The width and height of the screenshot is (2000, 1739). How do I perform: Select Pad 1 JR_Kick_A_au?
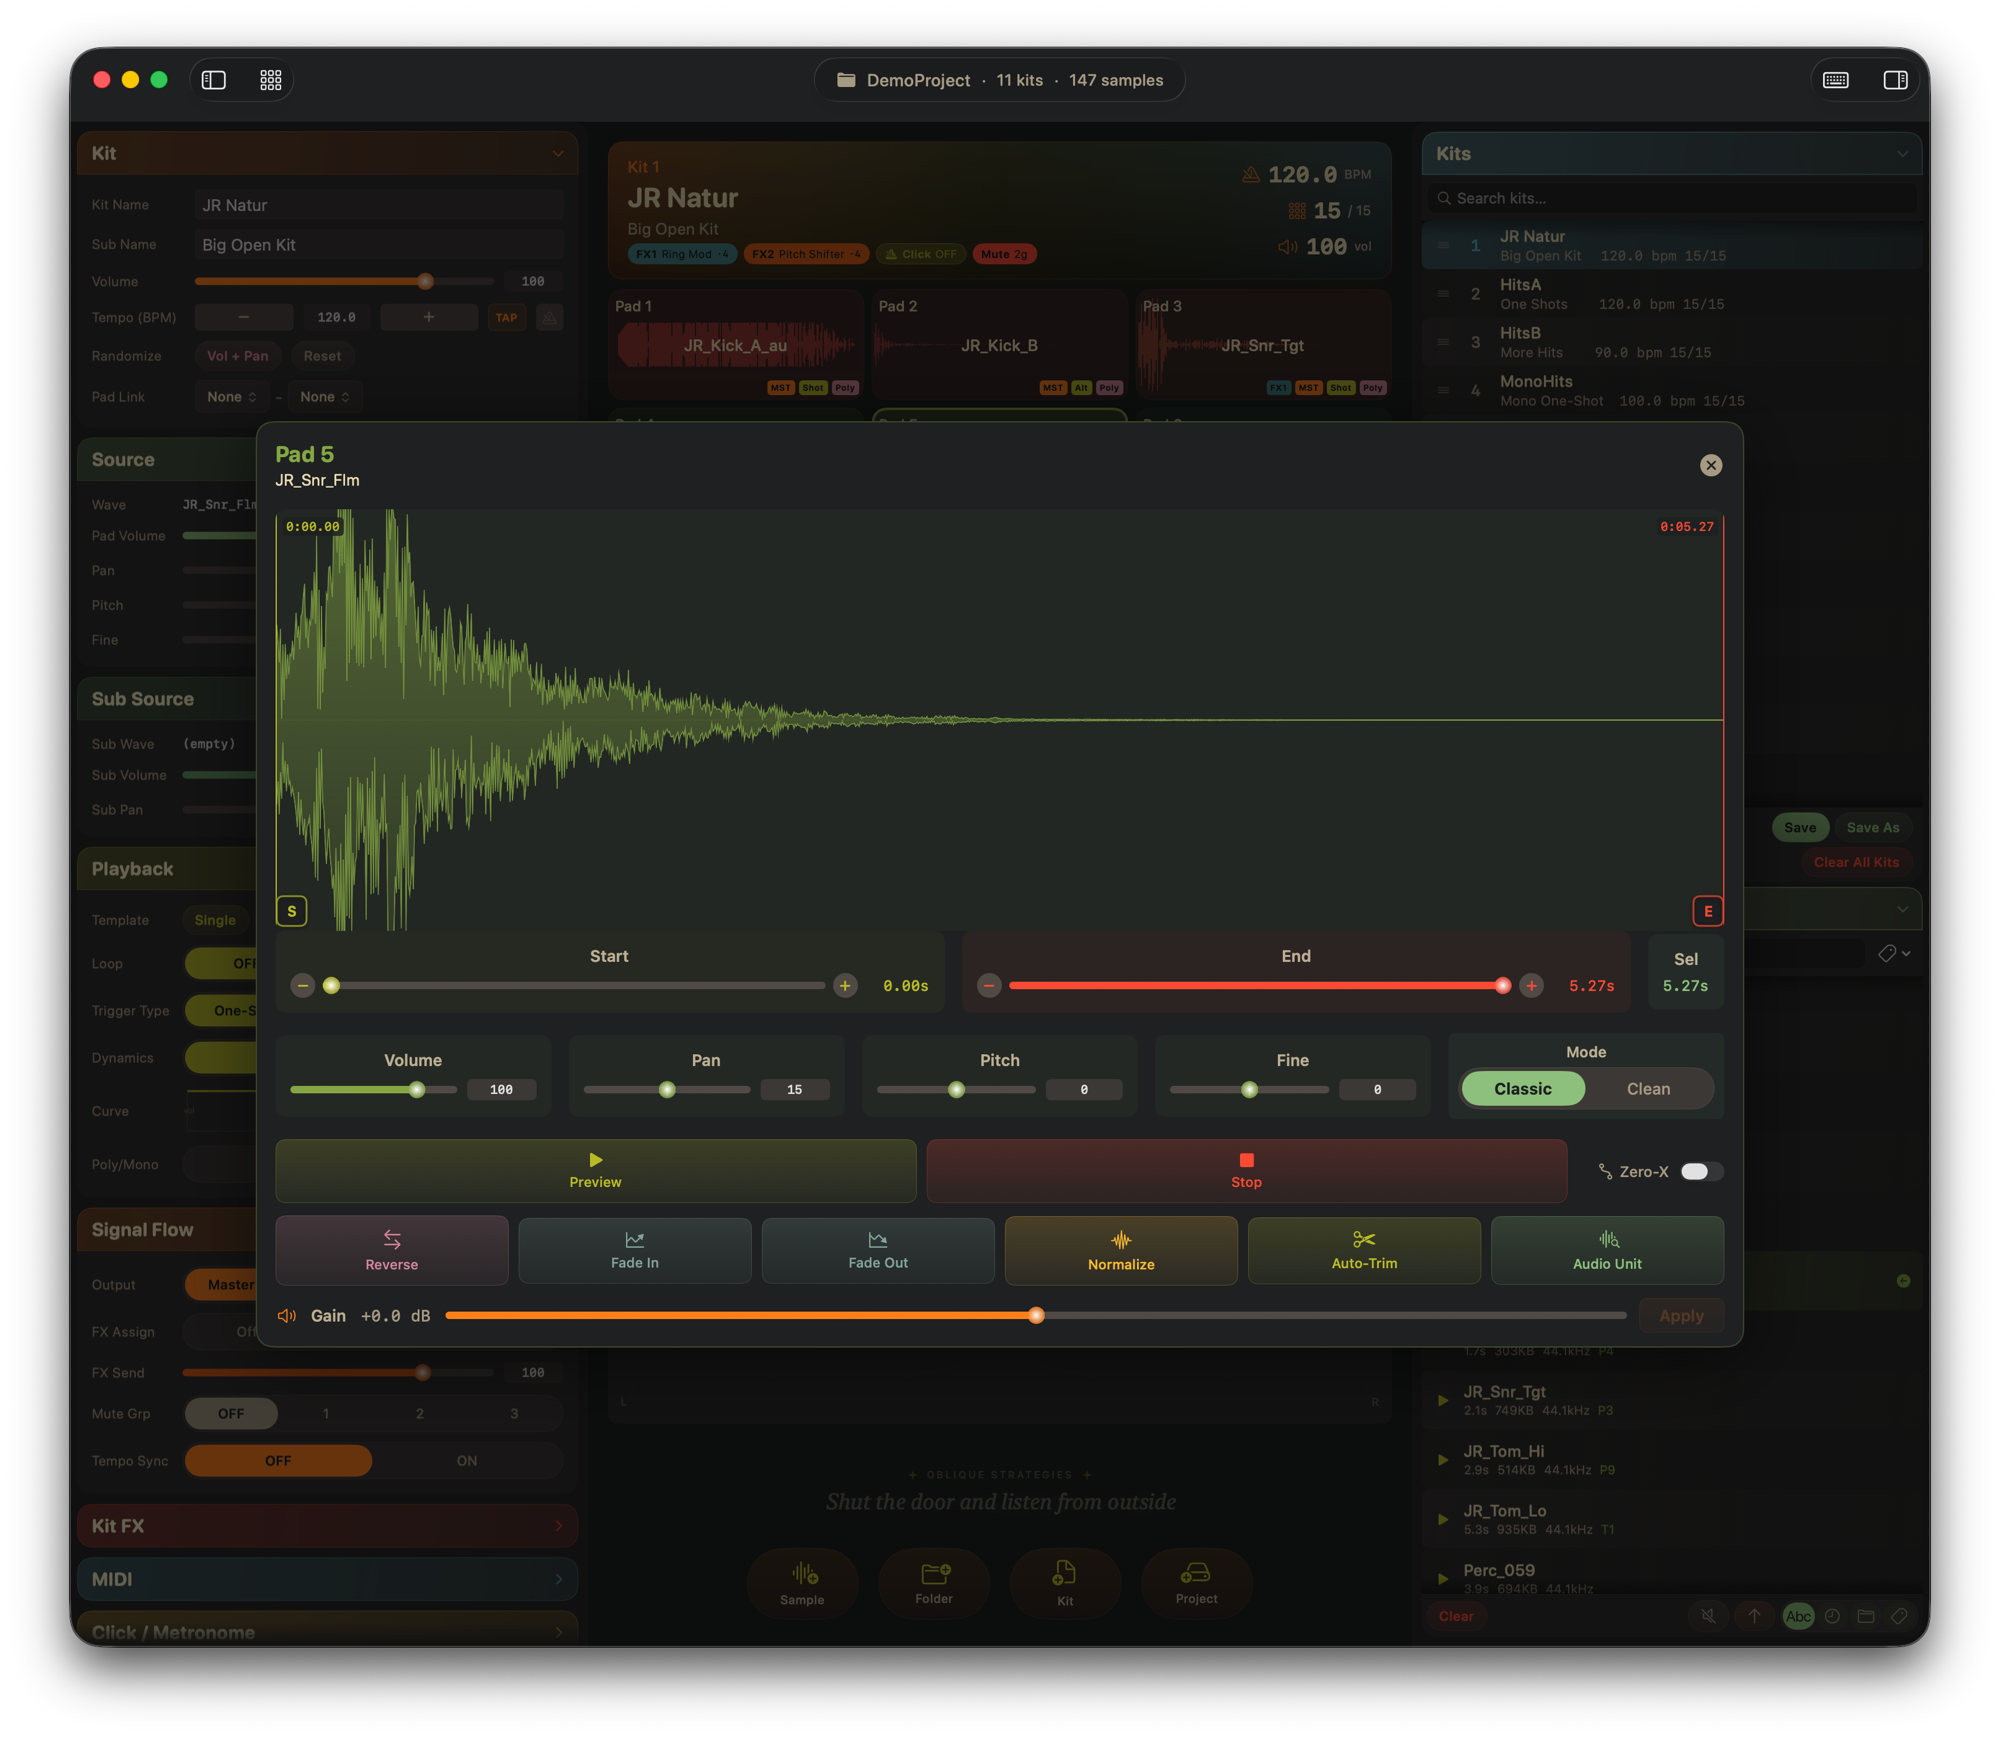tap(735, 345)
